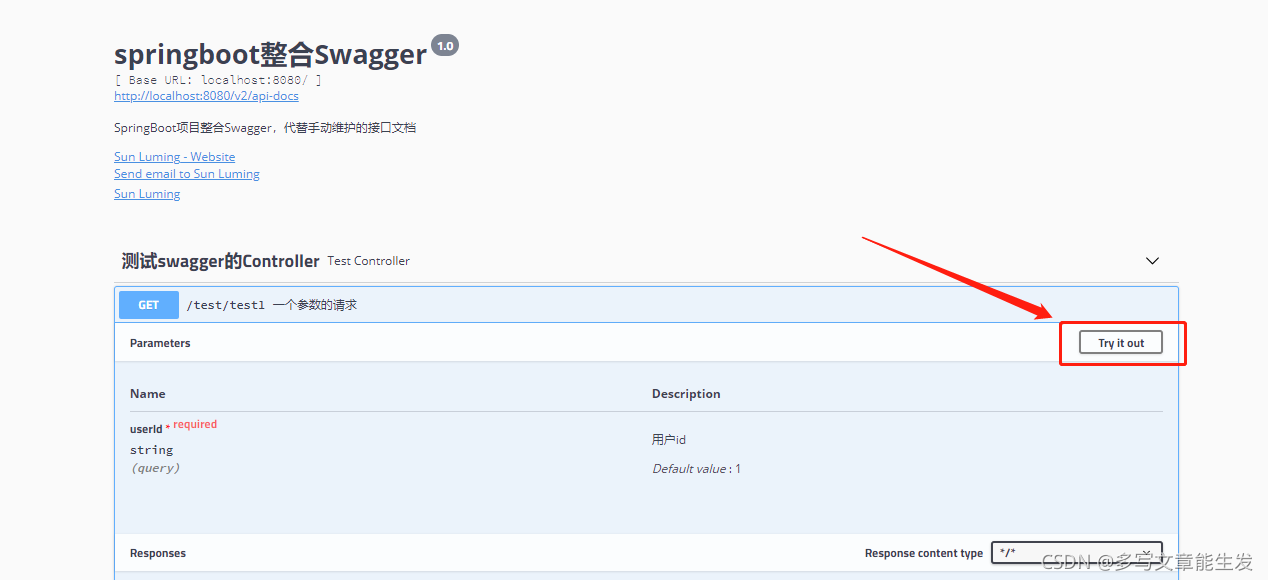Screen dimensions: 1268x580
Task: Collapse the GET /test/test1 operation row
Action: click(x=646, y=305)
